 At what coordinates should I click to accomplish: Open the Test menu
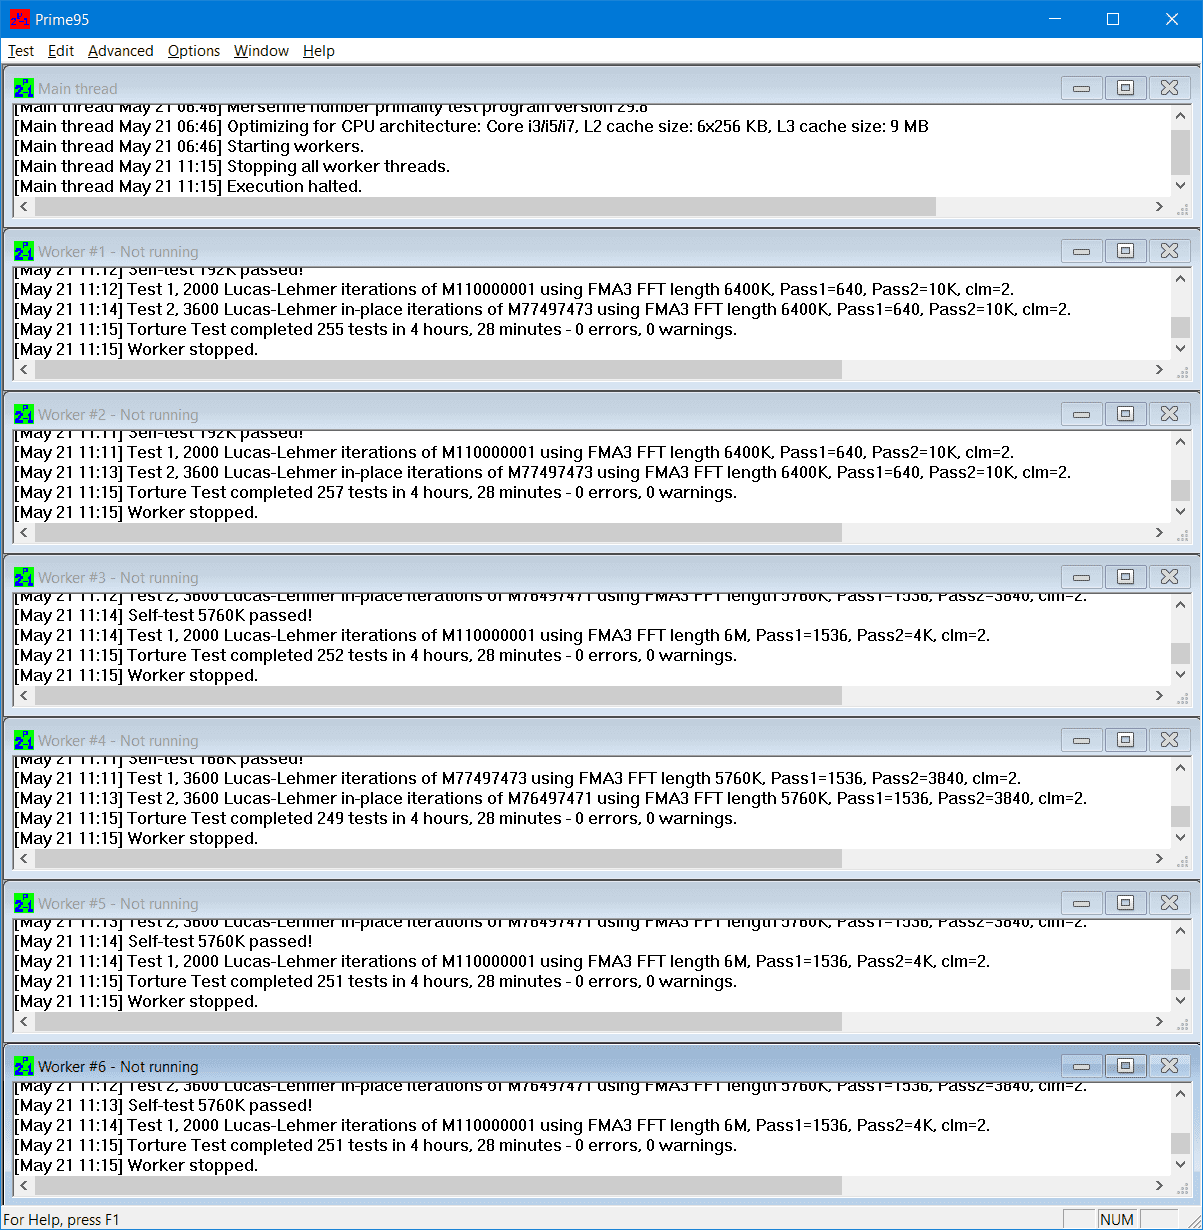[21, 51]
